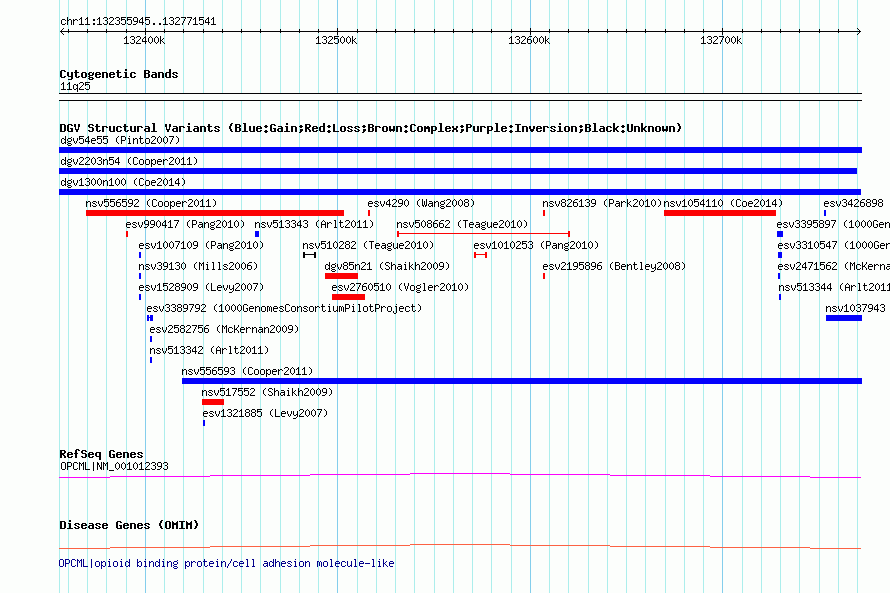890x593 pixels.
Task: Open the esv3310547 variant label
Action: click(834, 245)
